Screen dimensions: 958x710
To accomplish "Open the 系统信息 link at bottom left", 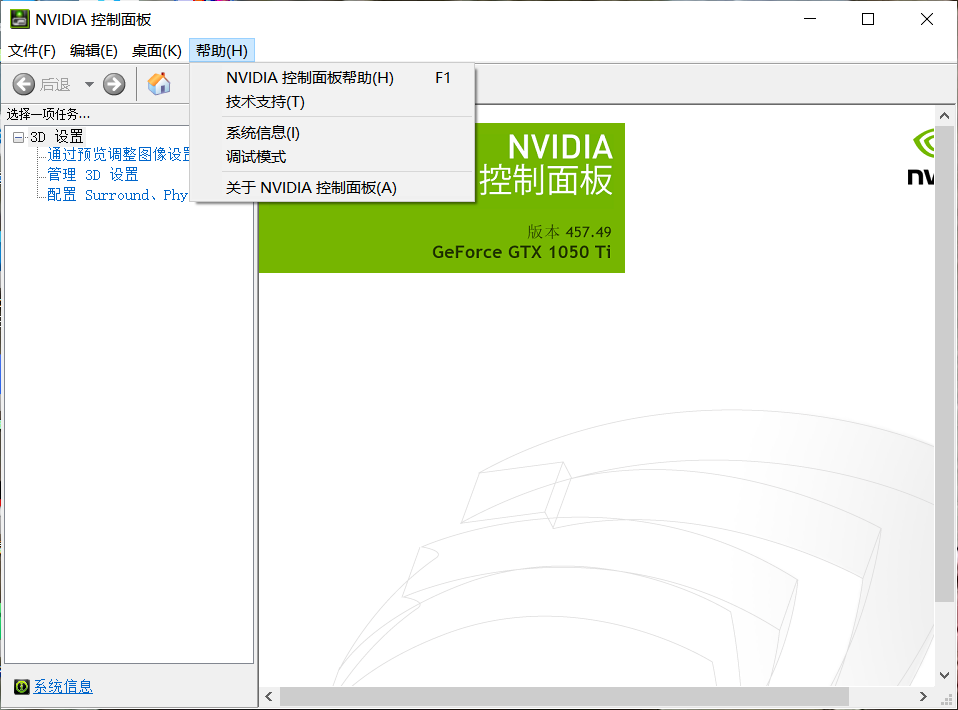I will point(63,687).
